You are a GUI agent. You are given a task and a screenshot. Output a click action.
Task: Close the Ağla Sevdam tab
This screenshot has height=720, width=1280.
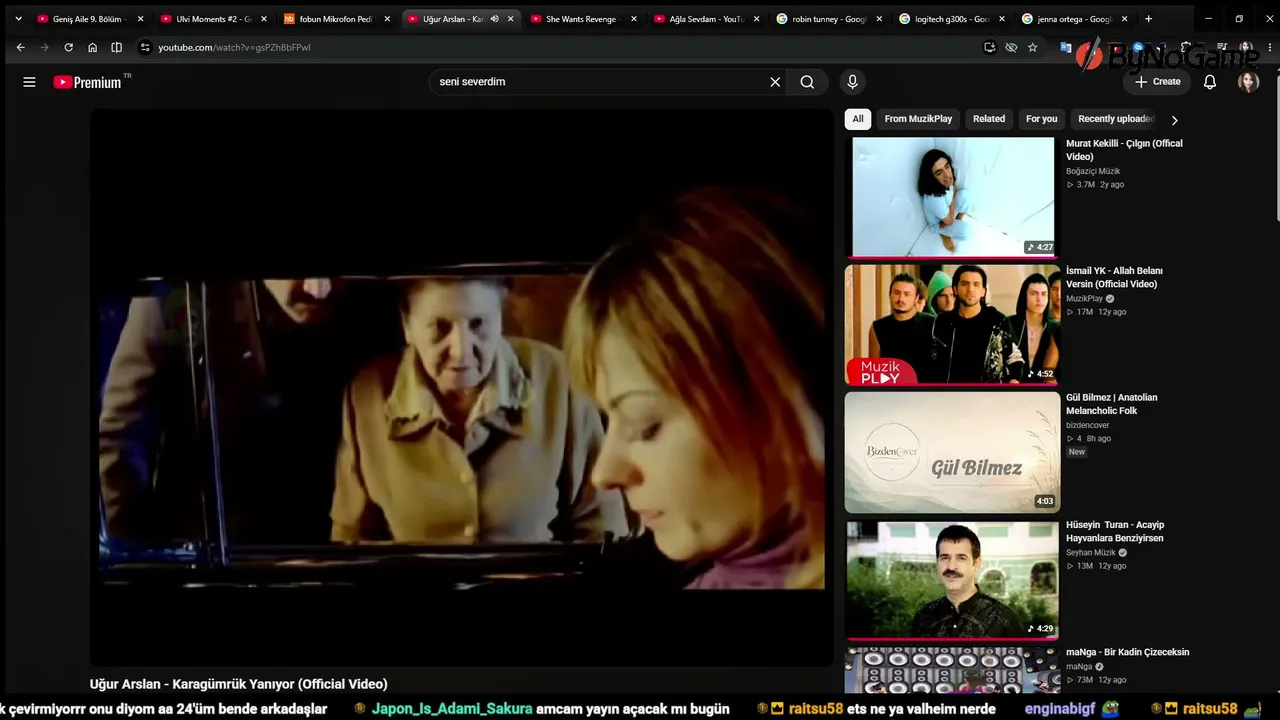(x=757, y=19)
